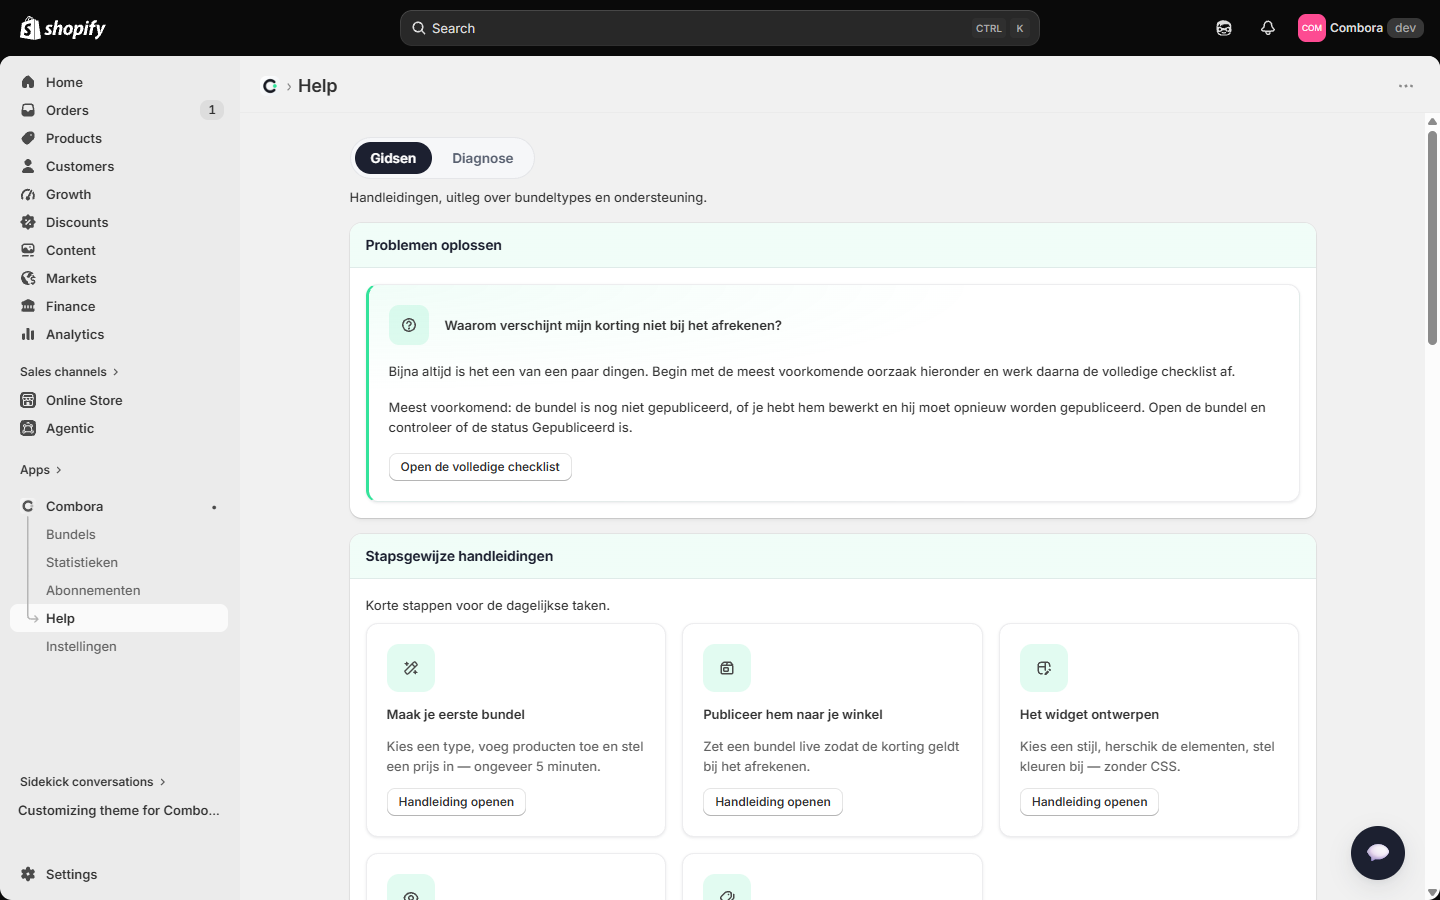Open the Sidekick assistant icon in top bar
Viewport: 1440px width, 900px height.
click(x=1224, y=28)
